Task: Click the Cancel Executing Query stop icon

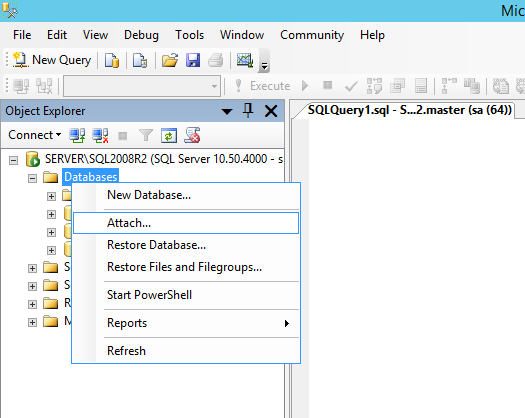Action: pos(327,85)
